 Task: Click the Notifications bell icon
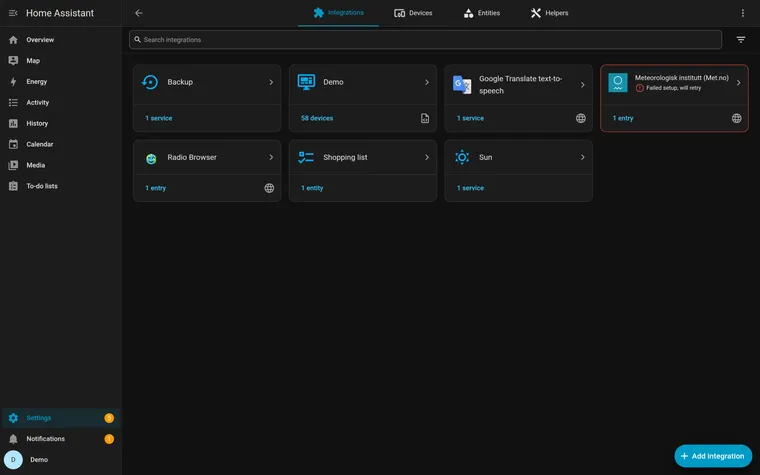[x=13, y=439]
